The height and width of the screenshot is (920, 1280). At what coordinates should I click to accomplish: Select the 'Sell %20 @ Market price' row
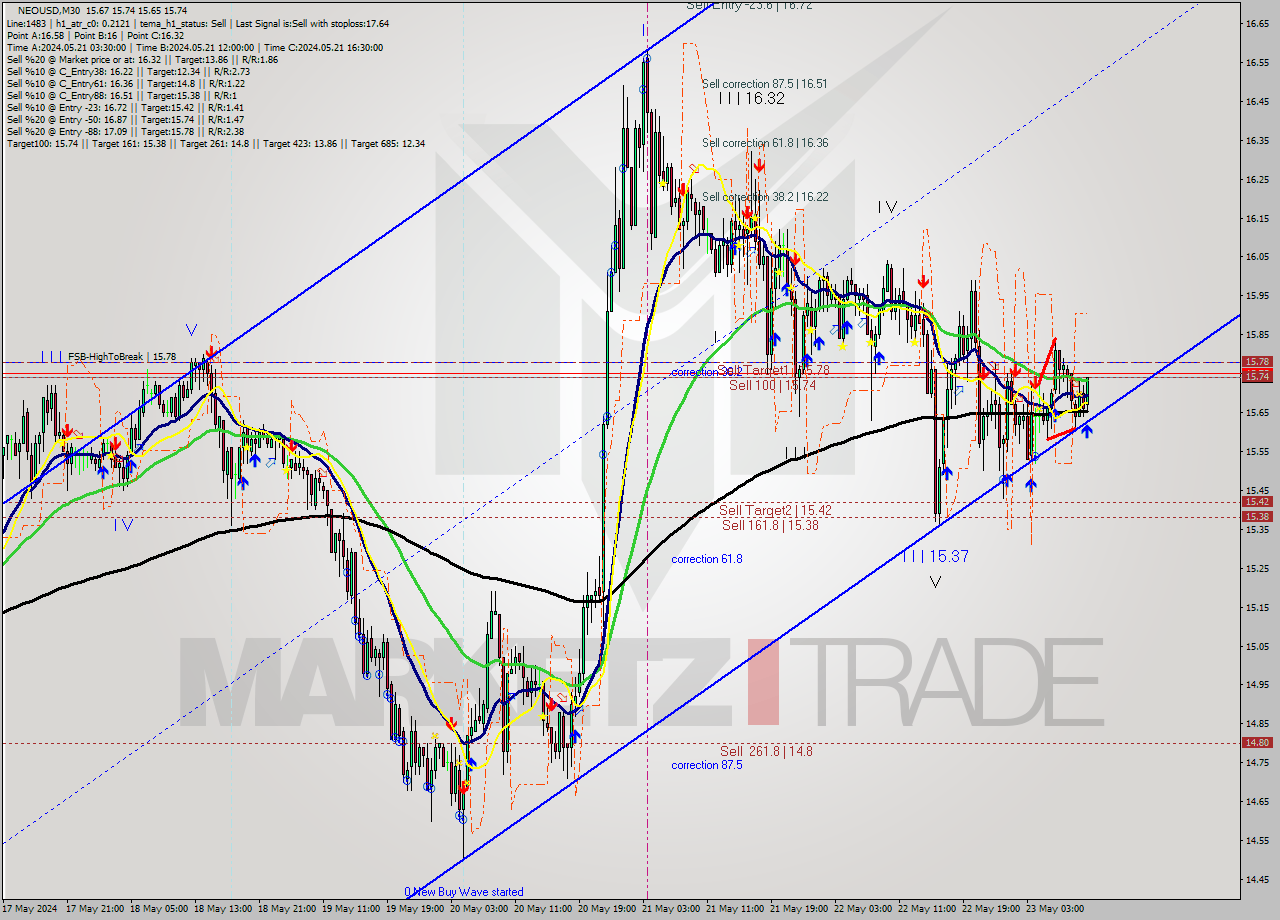tap(142, 59)
